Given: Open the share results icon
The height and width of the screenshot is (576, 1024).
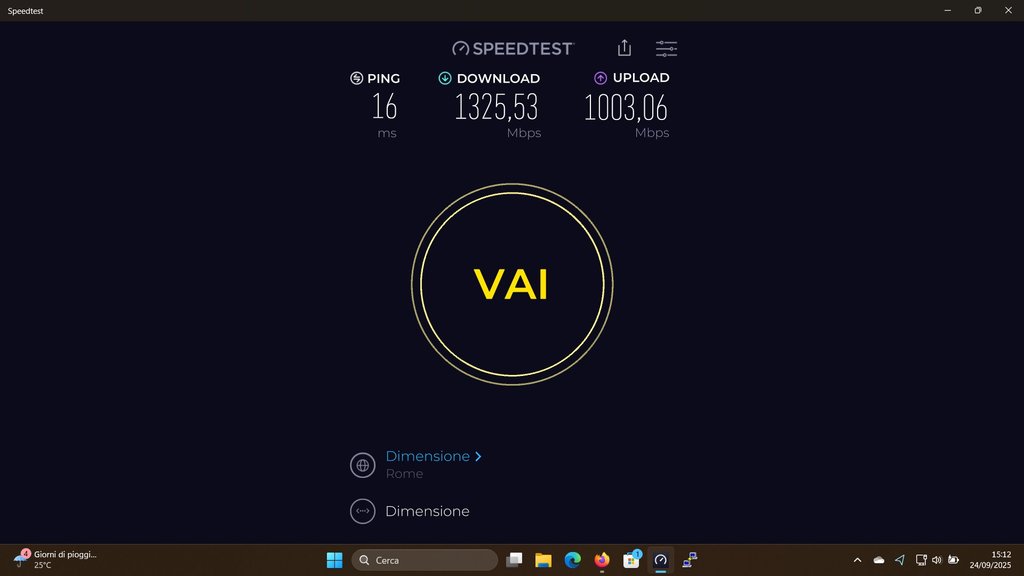Looking at the screenshot, I should [x=624, y=48].
